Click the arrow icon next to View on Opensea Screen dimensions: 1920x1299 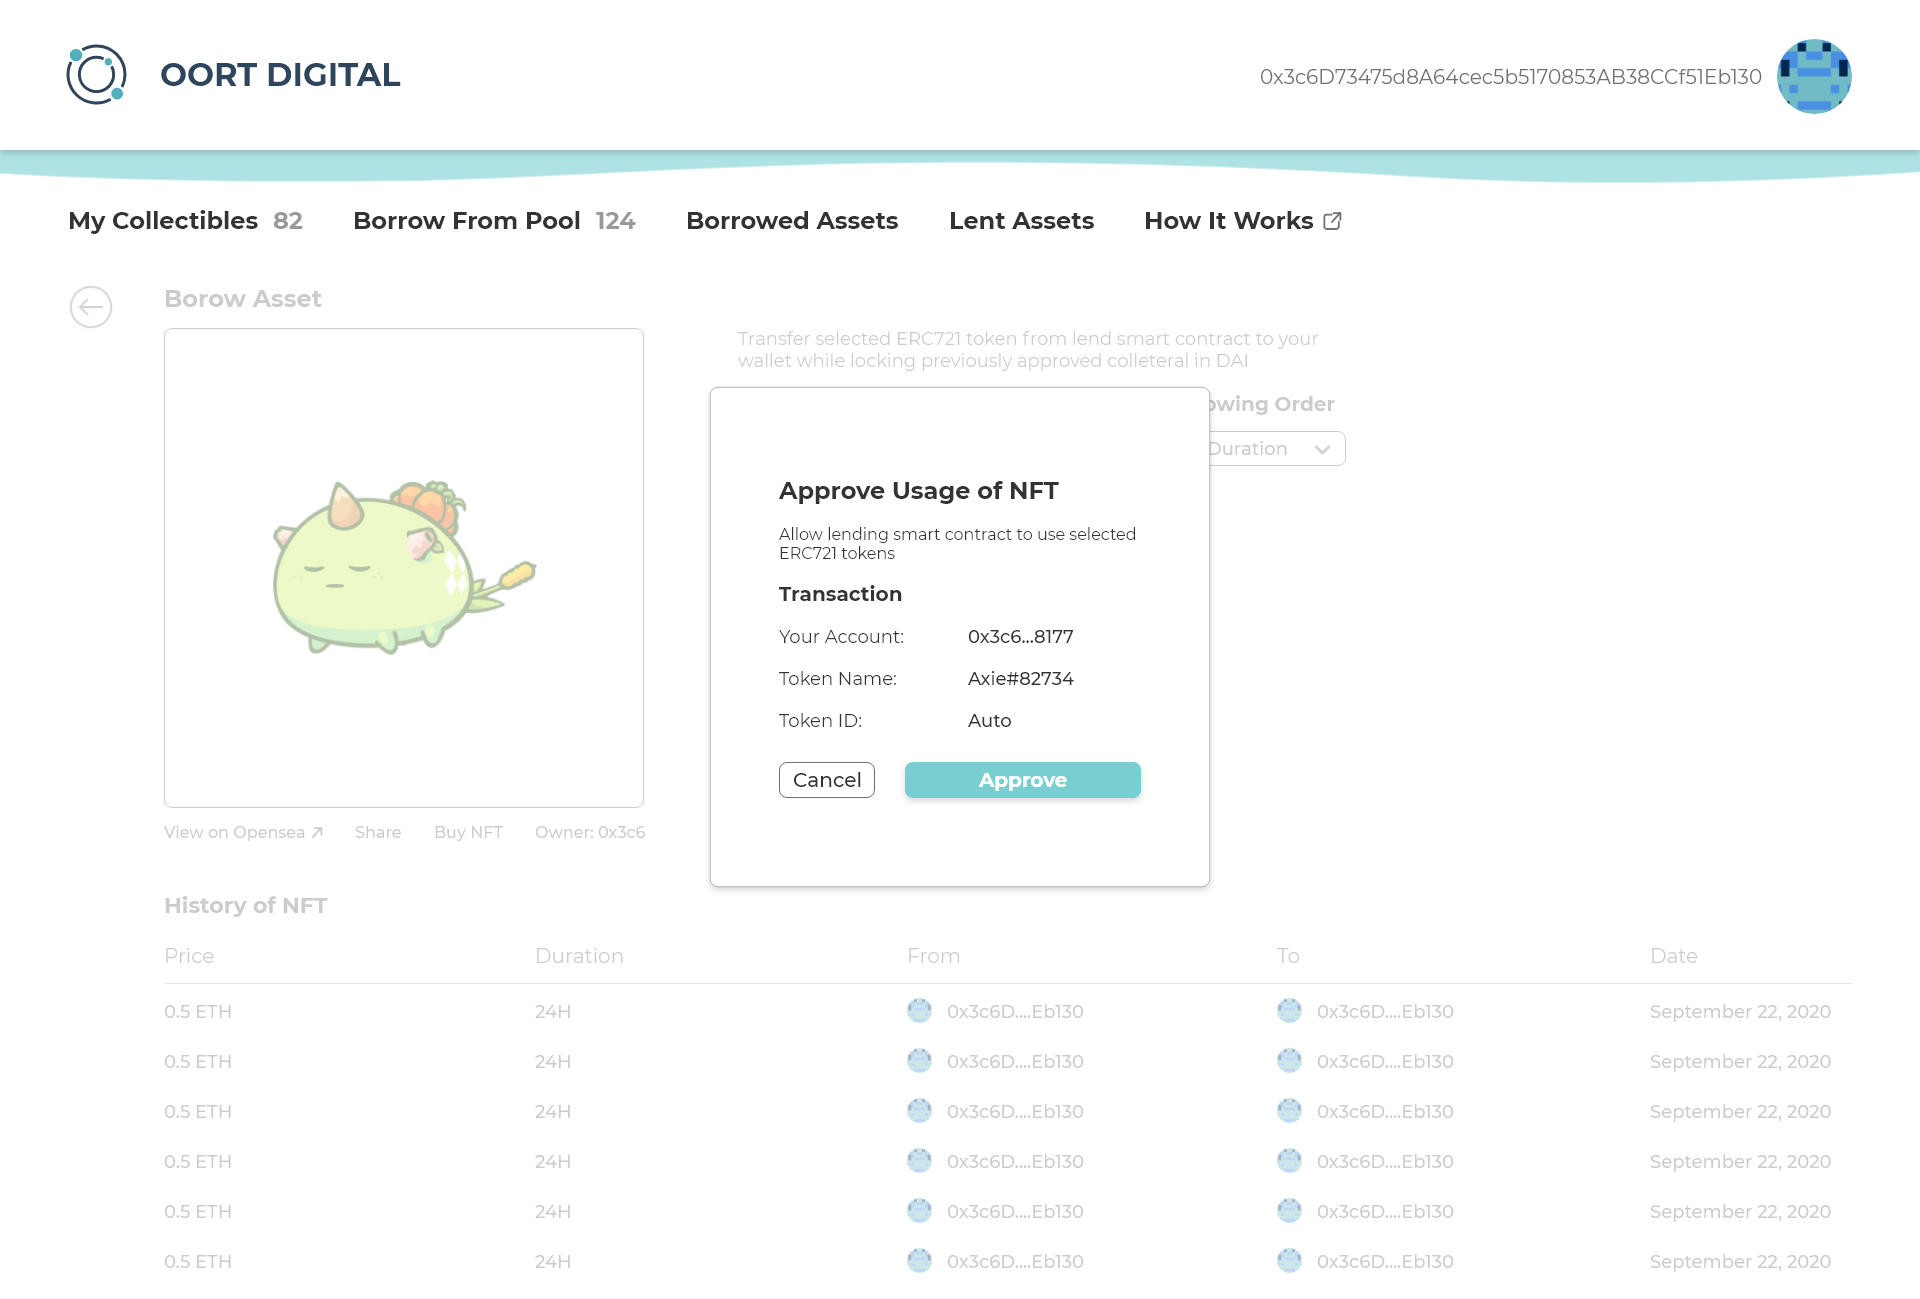pyautogui.click(x=317, y=832)
